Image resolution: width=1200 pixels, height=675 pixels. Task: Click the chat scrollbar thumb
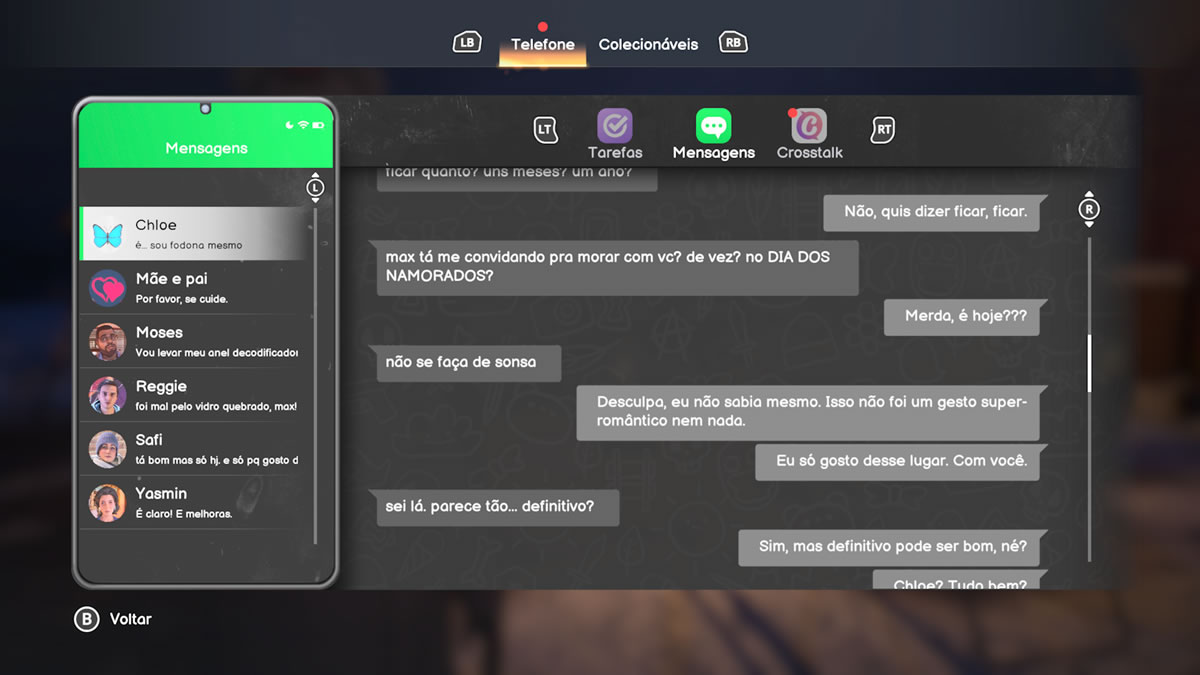(x=1089, y=363)
